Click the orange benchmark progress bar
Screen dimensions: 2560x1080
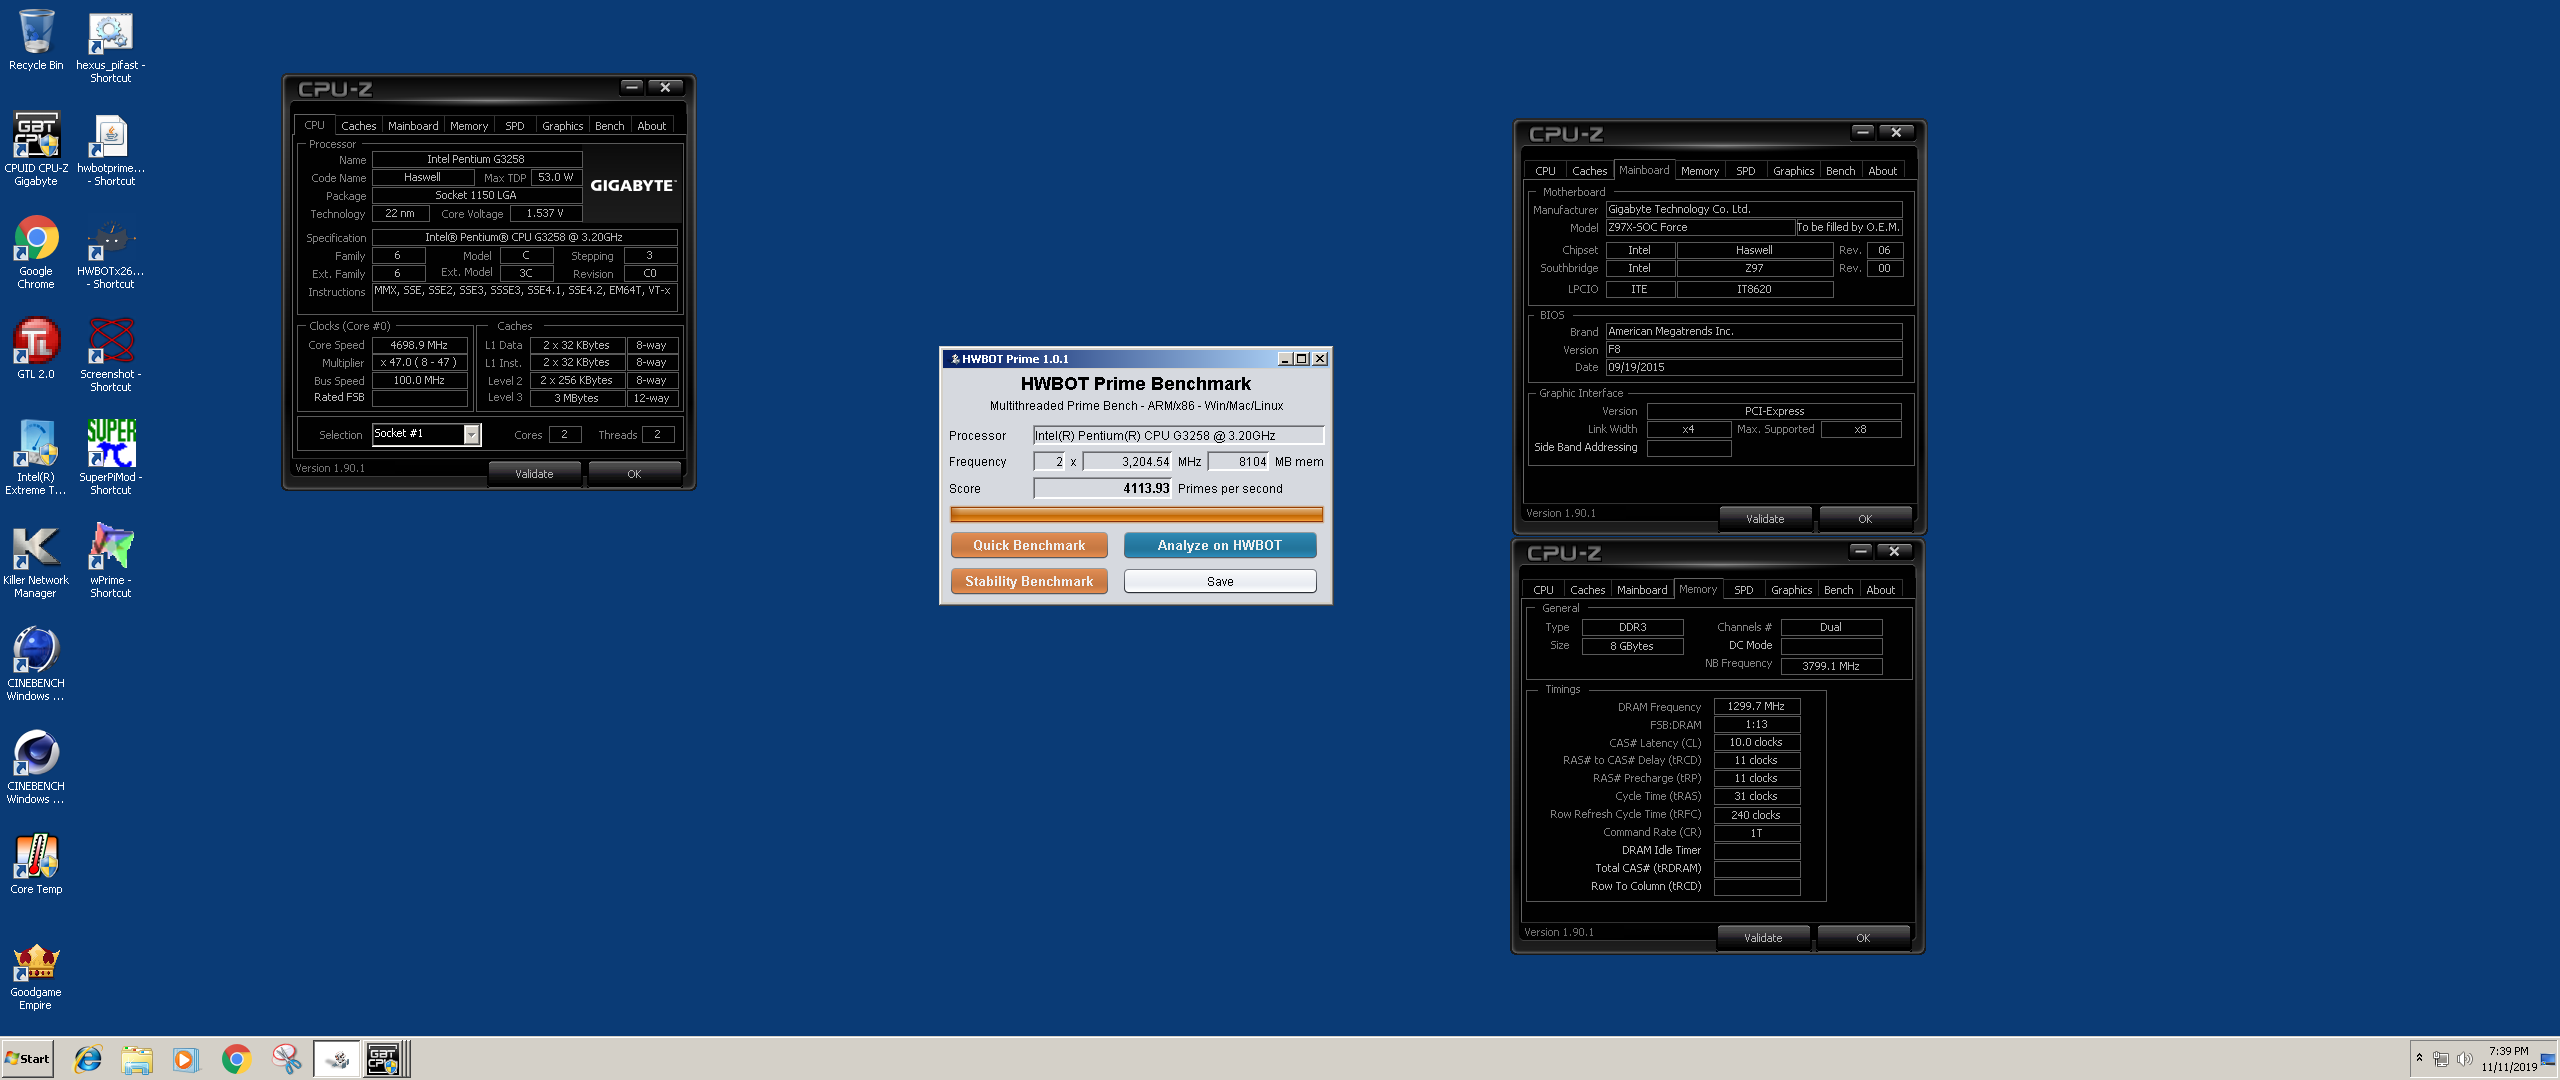[1136, 514]
